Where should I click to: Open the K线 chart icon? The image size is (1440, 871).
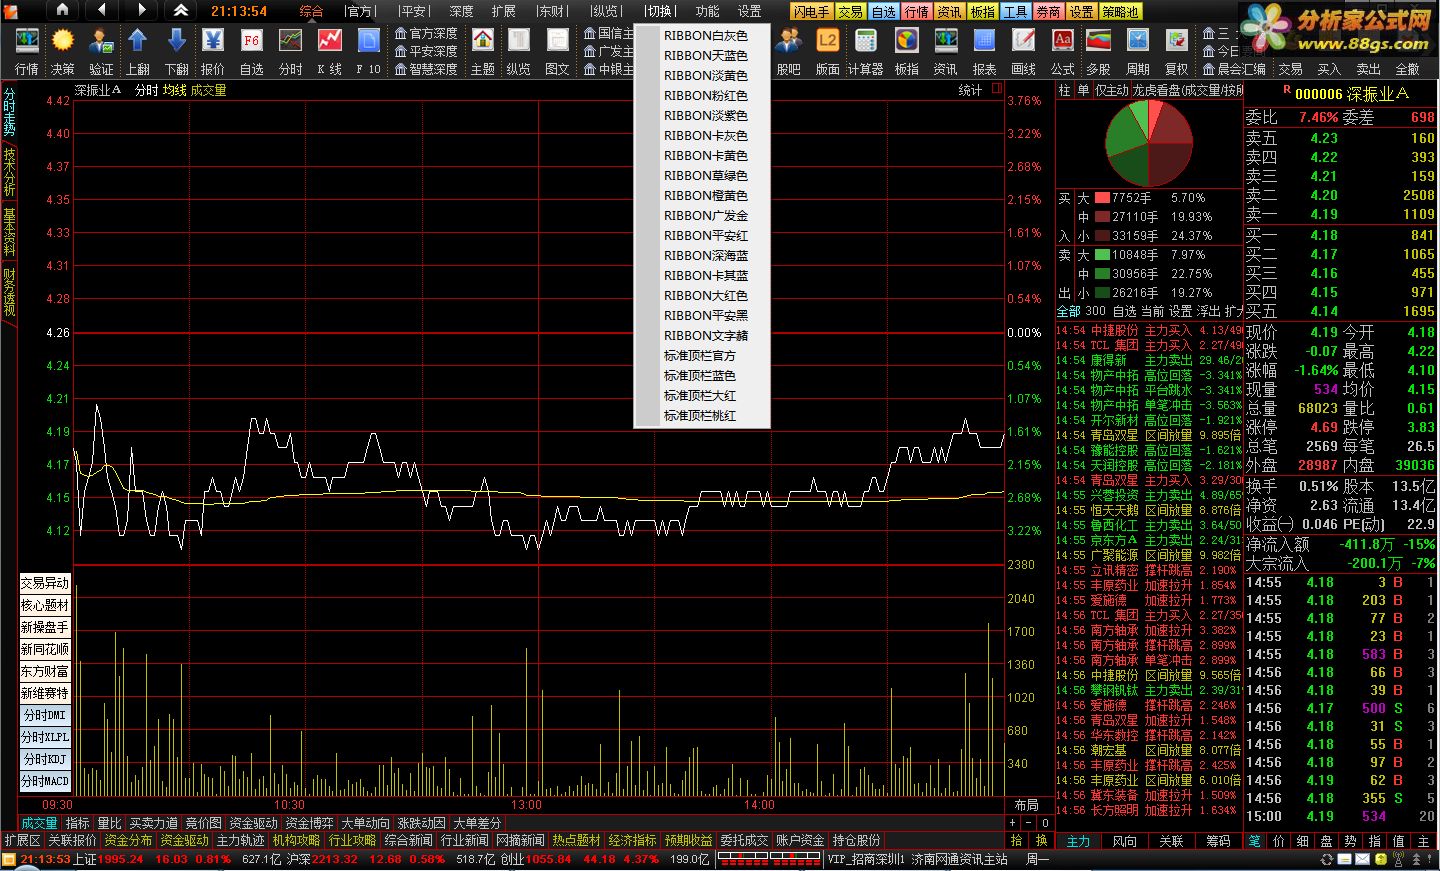(x=329, y=52)
